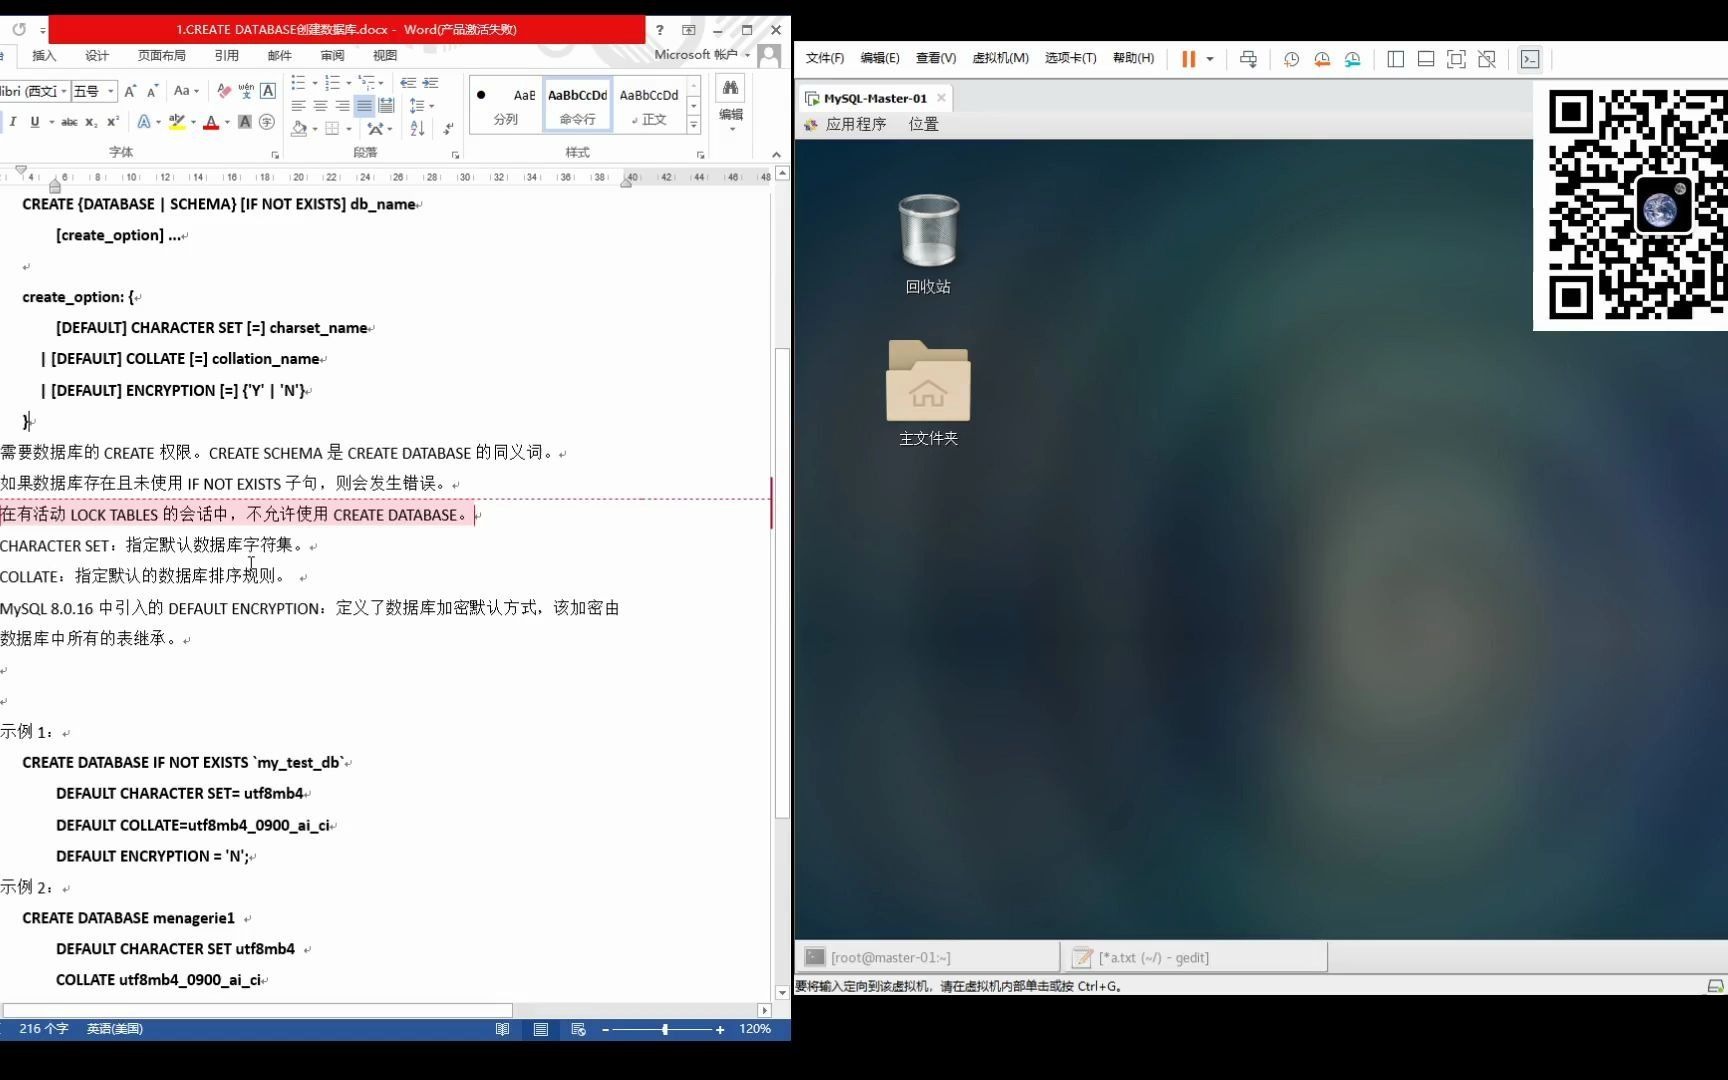This screenshot has height=1080, width=1728.
Task: Open the Microsoft 帐户 account dropdown
Action: coord(702,55)
